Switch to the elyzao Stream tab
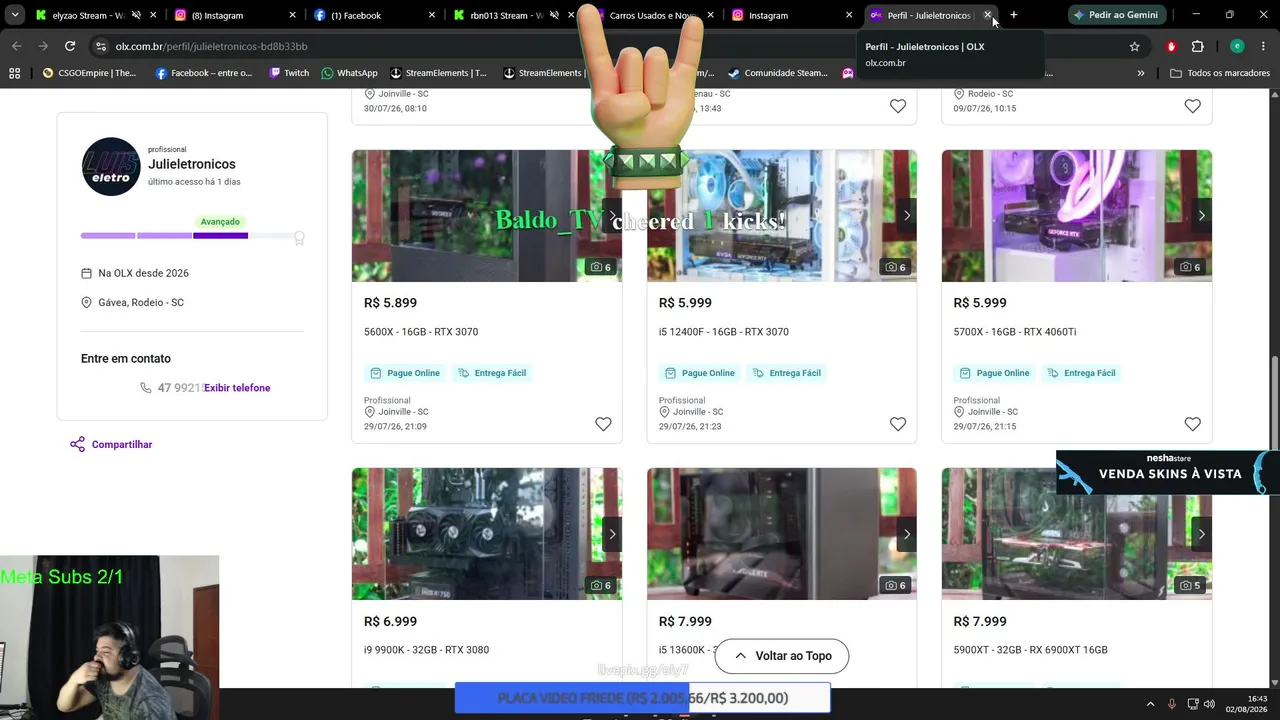This screenshot has height=720, width=1280. tap(90, 15)
